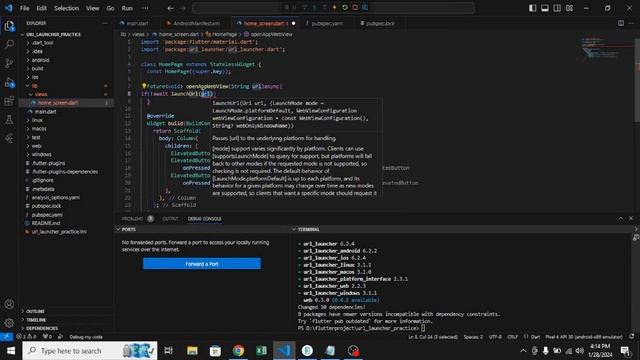Open the Edit menu

click(42, 8)
